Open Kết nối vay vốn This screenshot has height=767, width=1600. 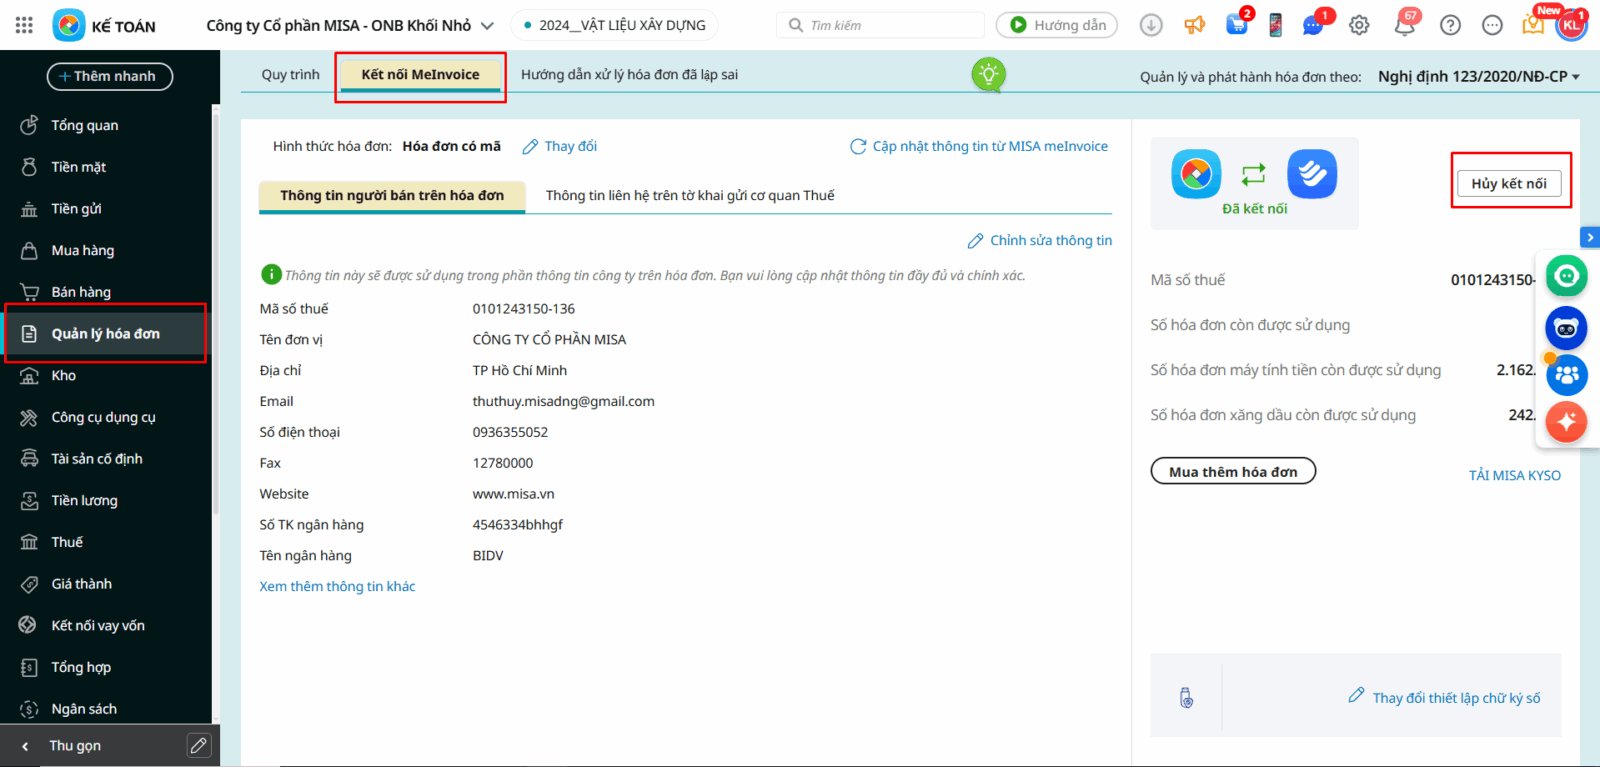(105, 625)
